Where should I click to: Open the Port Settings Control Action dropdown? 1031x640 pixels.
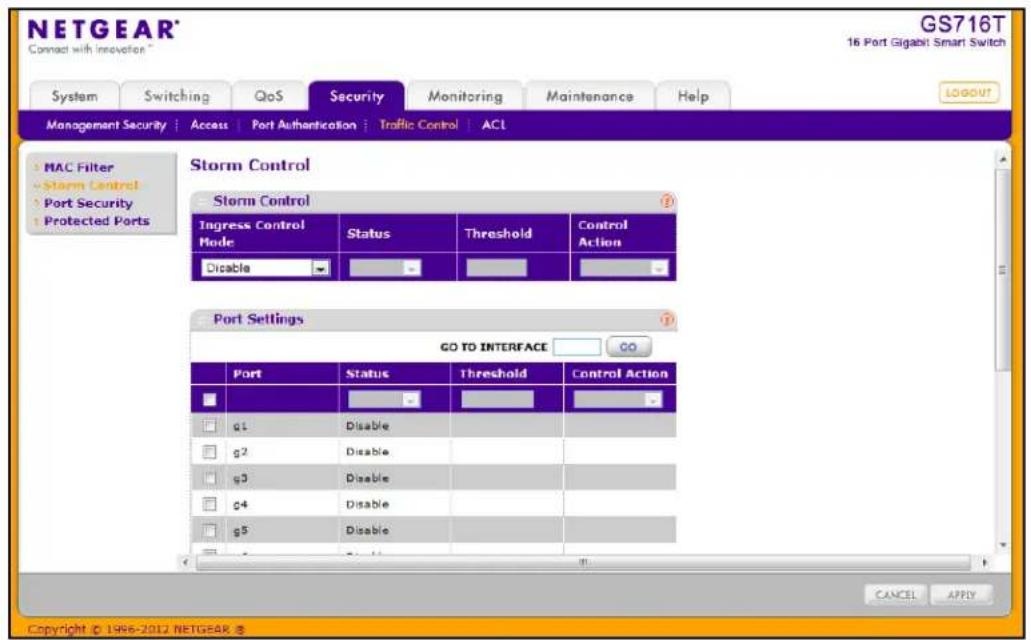click(x=617, y=399)
